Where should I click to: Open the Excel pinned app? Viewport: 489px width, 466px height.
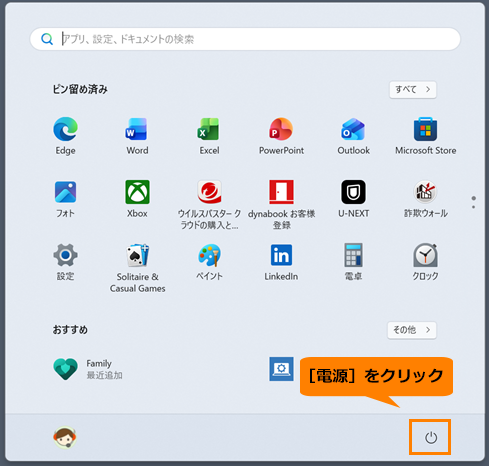click(x=209, y=136)
